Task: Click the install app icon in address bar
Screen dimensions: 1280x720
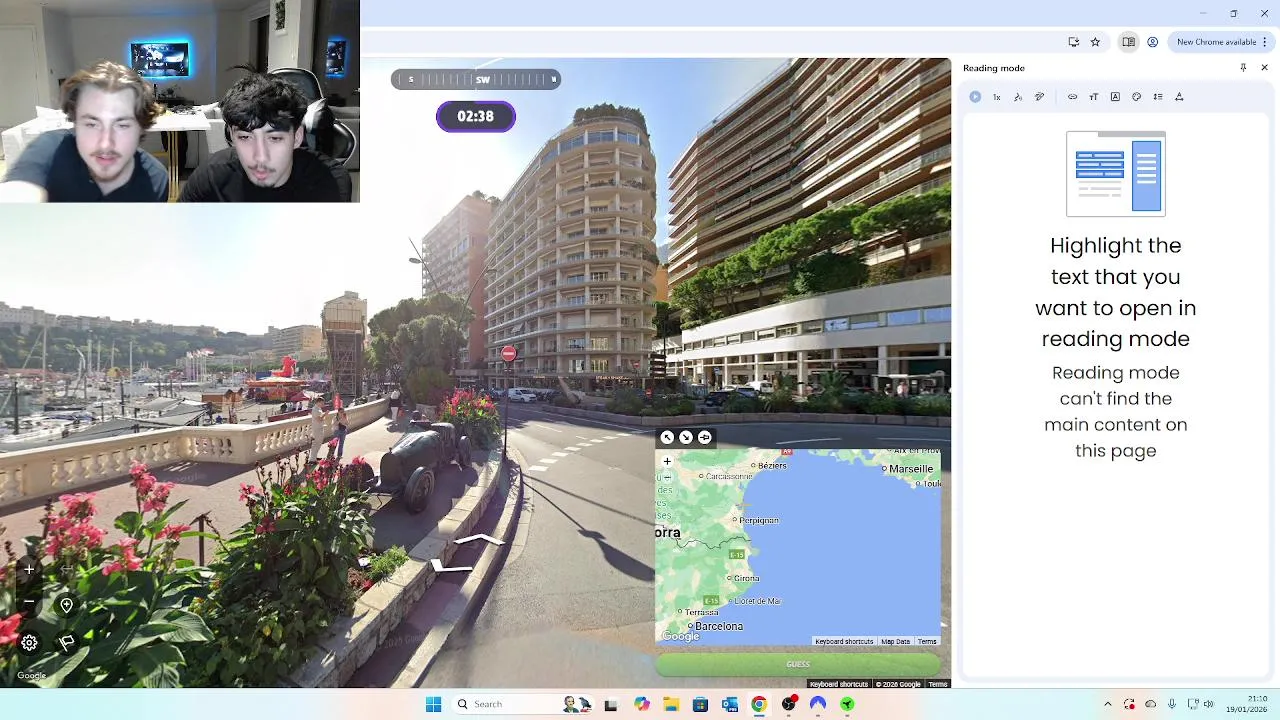Action: [x=1073, y=42]
